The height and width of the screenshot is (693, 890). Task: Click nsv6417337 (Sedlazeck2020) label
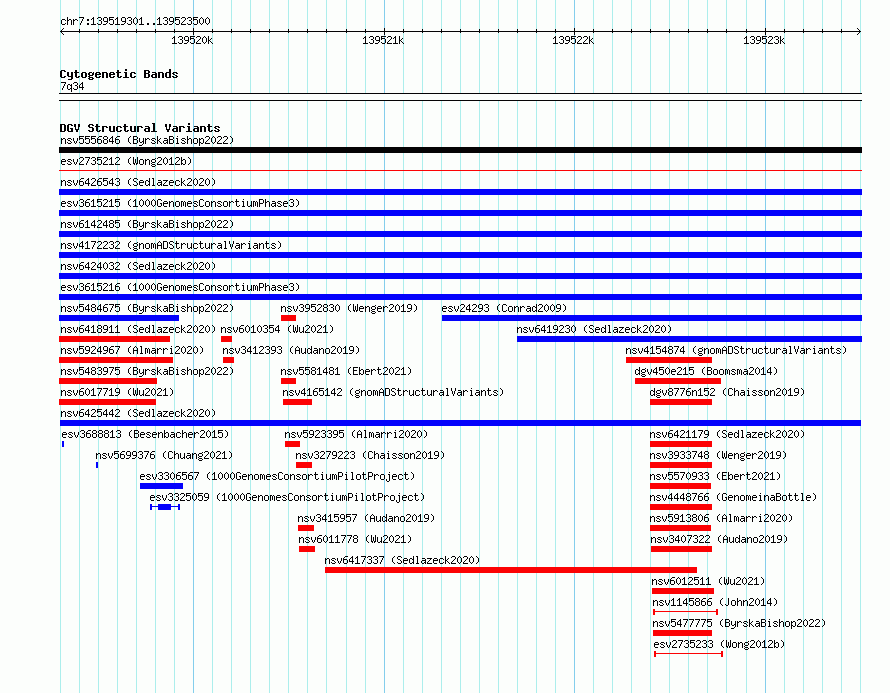tap(402, 560)
